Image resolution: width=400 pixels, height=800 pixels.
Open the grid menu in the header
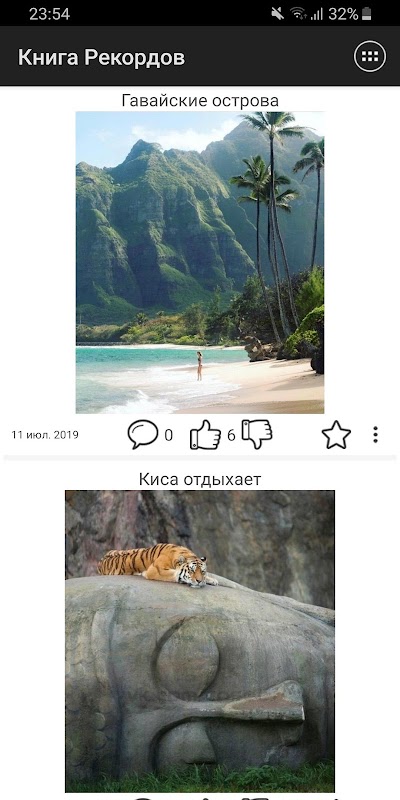[x=370, y=56]
